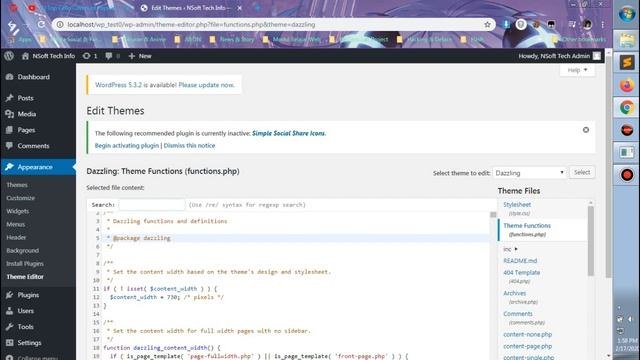This screenshot has width=640, height=360.
Task: Open Theme Editor submenu item
Action: pyautogui.click(x=24, y=277)
